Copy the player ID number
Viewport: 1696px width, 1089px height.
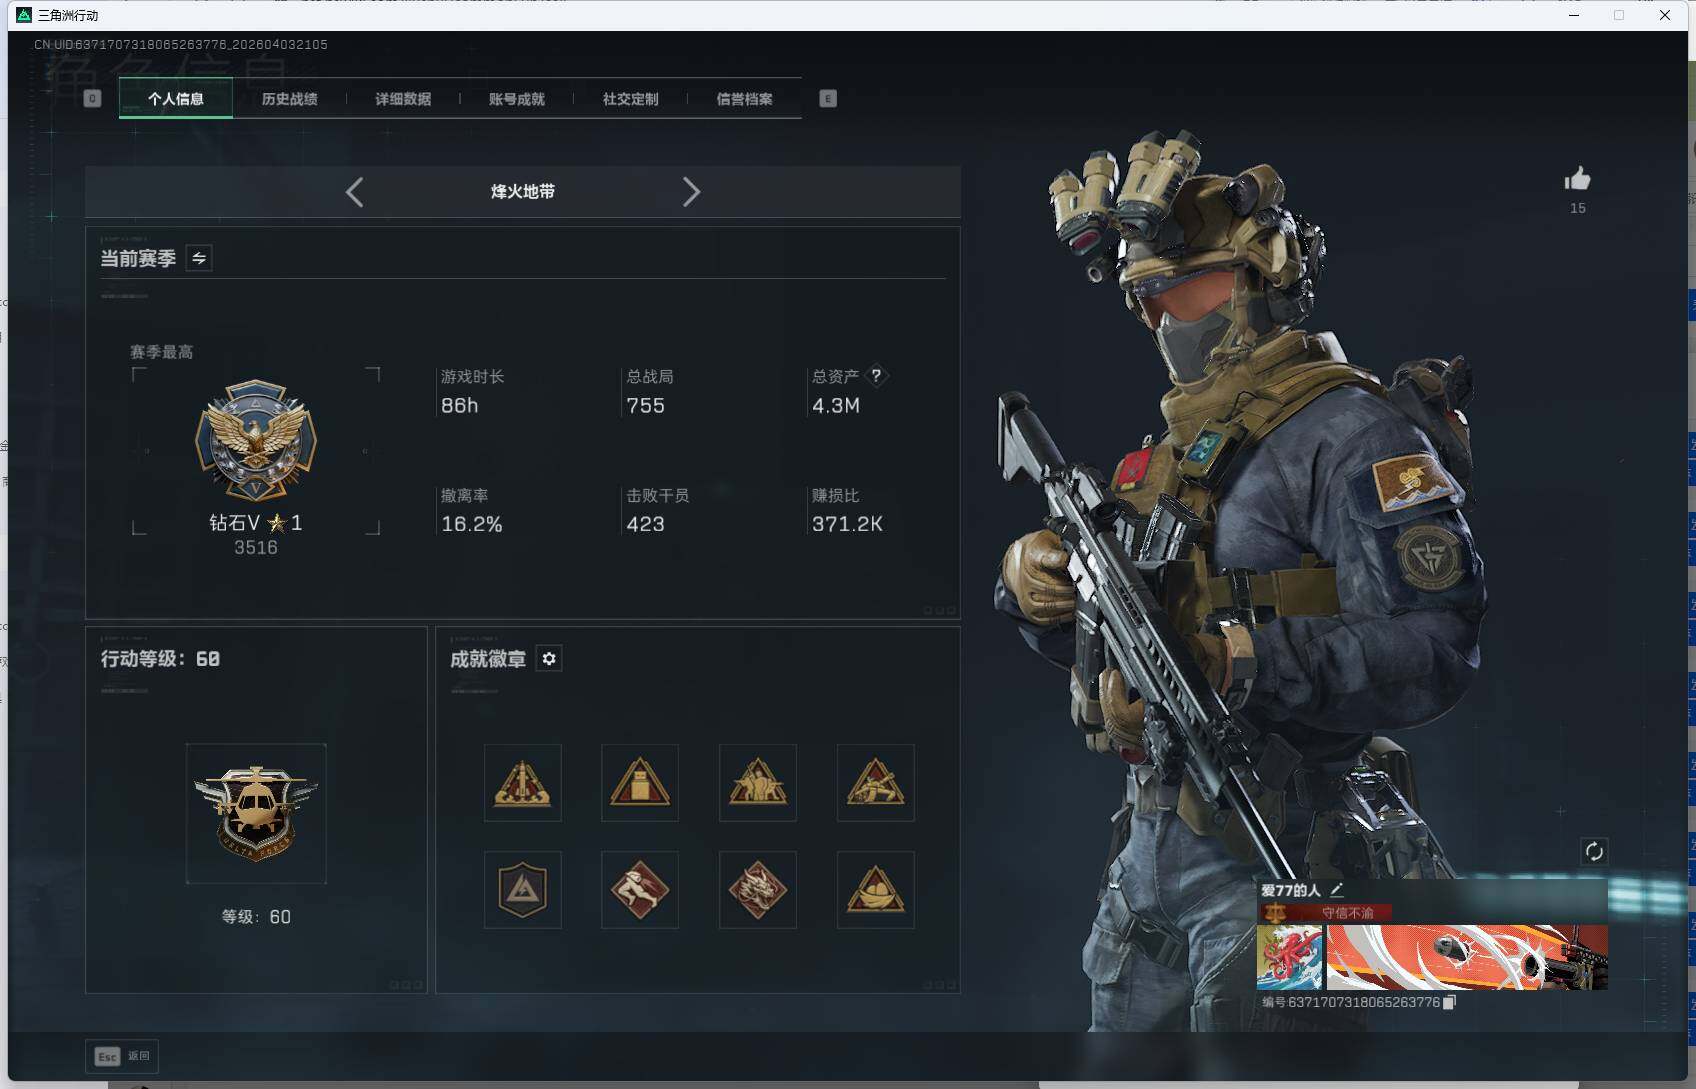(x=1449, y=1002)
